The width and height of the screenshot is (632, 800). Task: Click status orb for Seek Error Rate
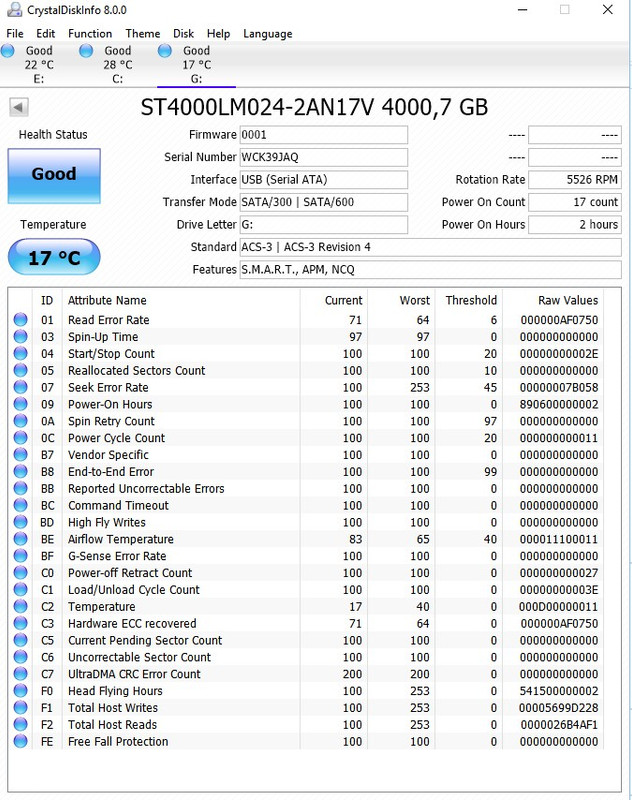(x=20, y=387)
